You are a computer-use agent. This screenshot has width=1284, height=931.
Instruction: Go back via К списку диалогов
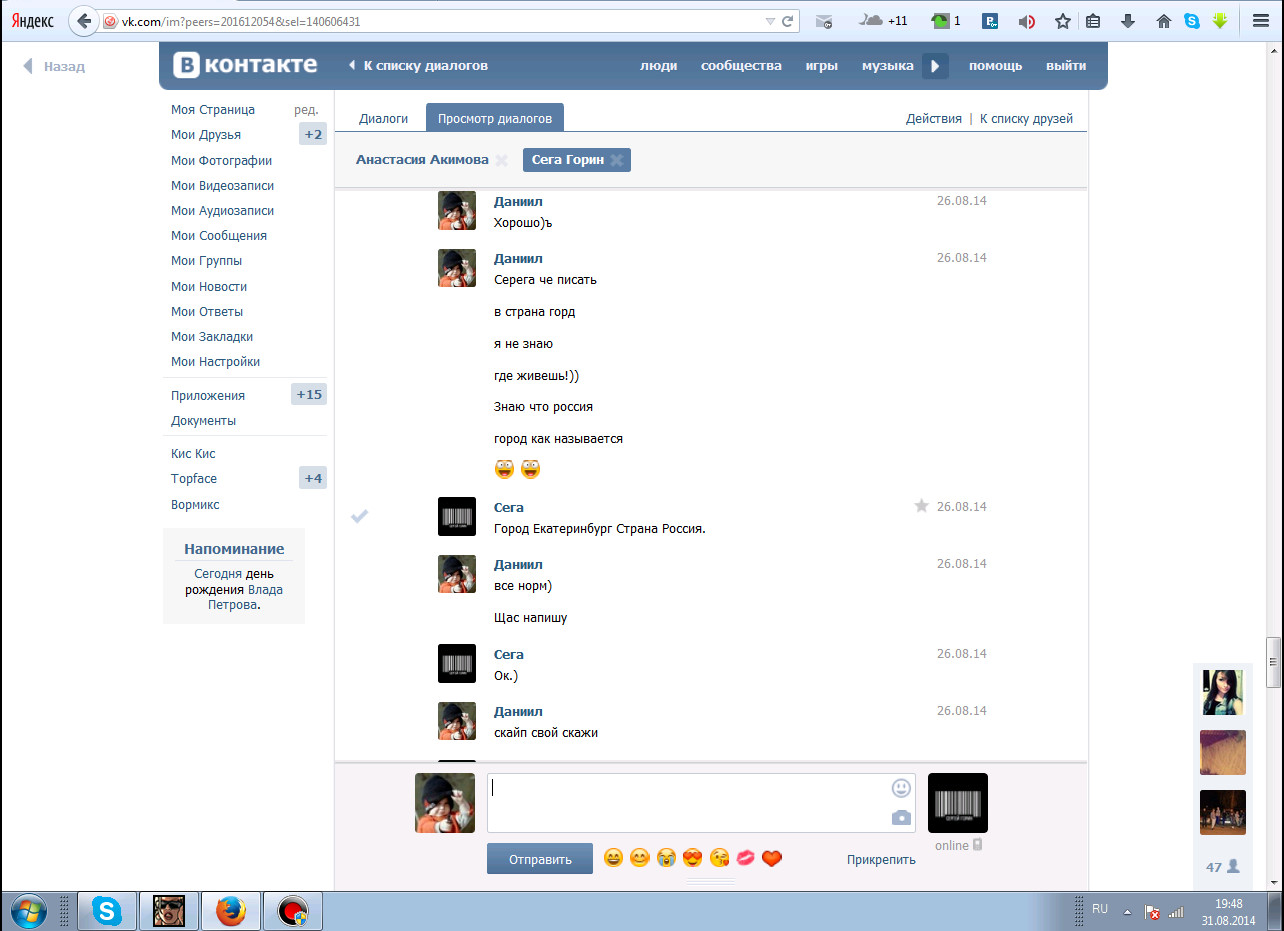418,65
